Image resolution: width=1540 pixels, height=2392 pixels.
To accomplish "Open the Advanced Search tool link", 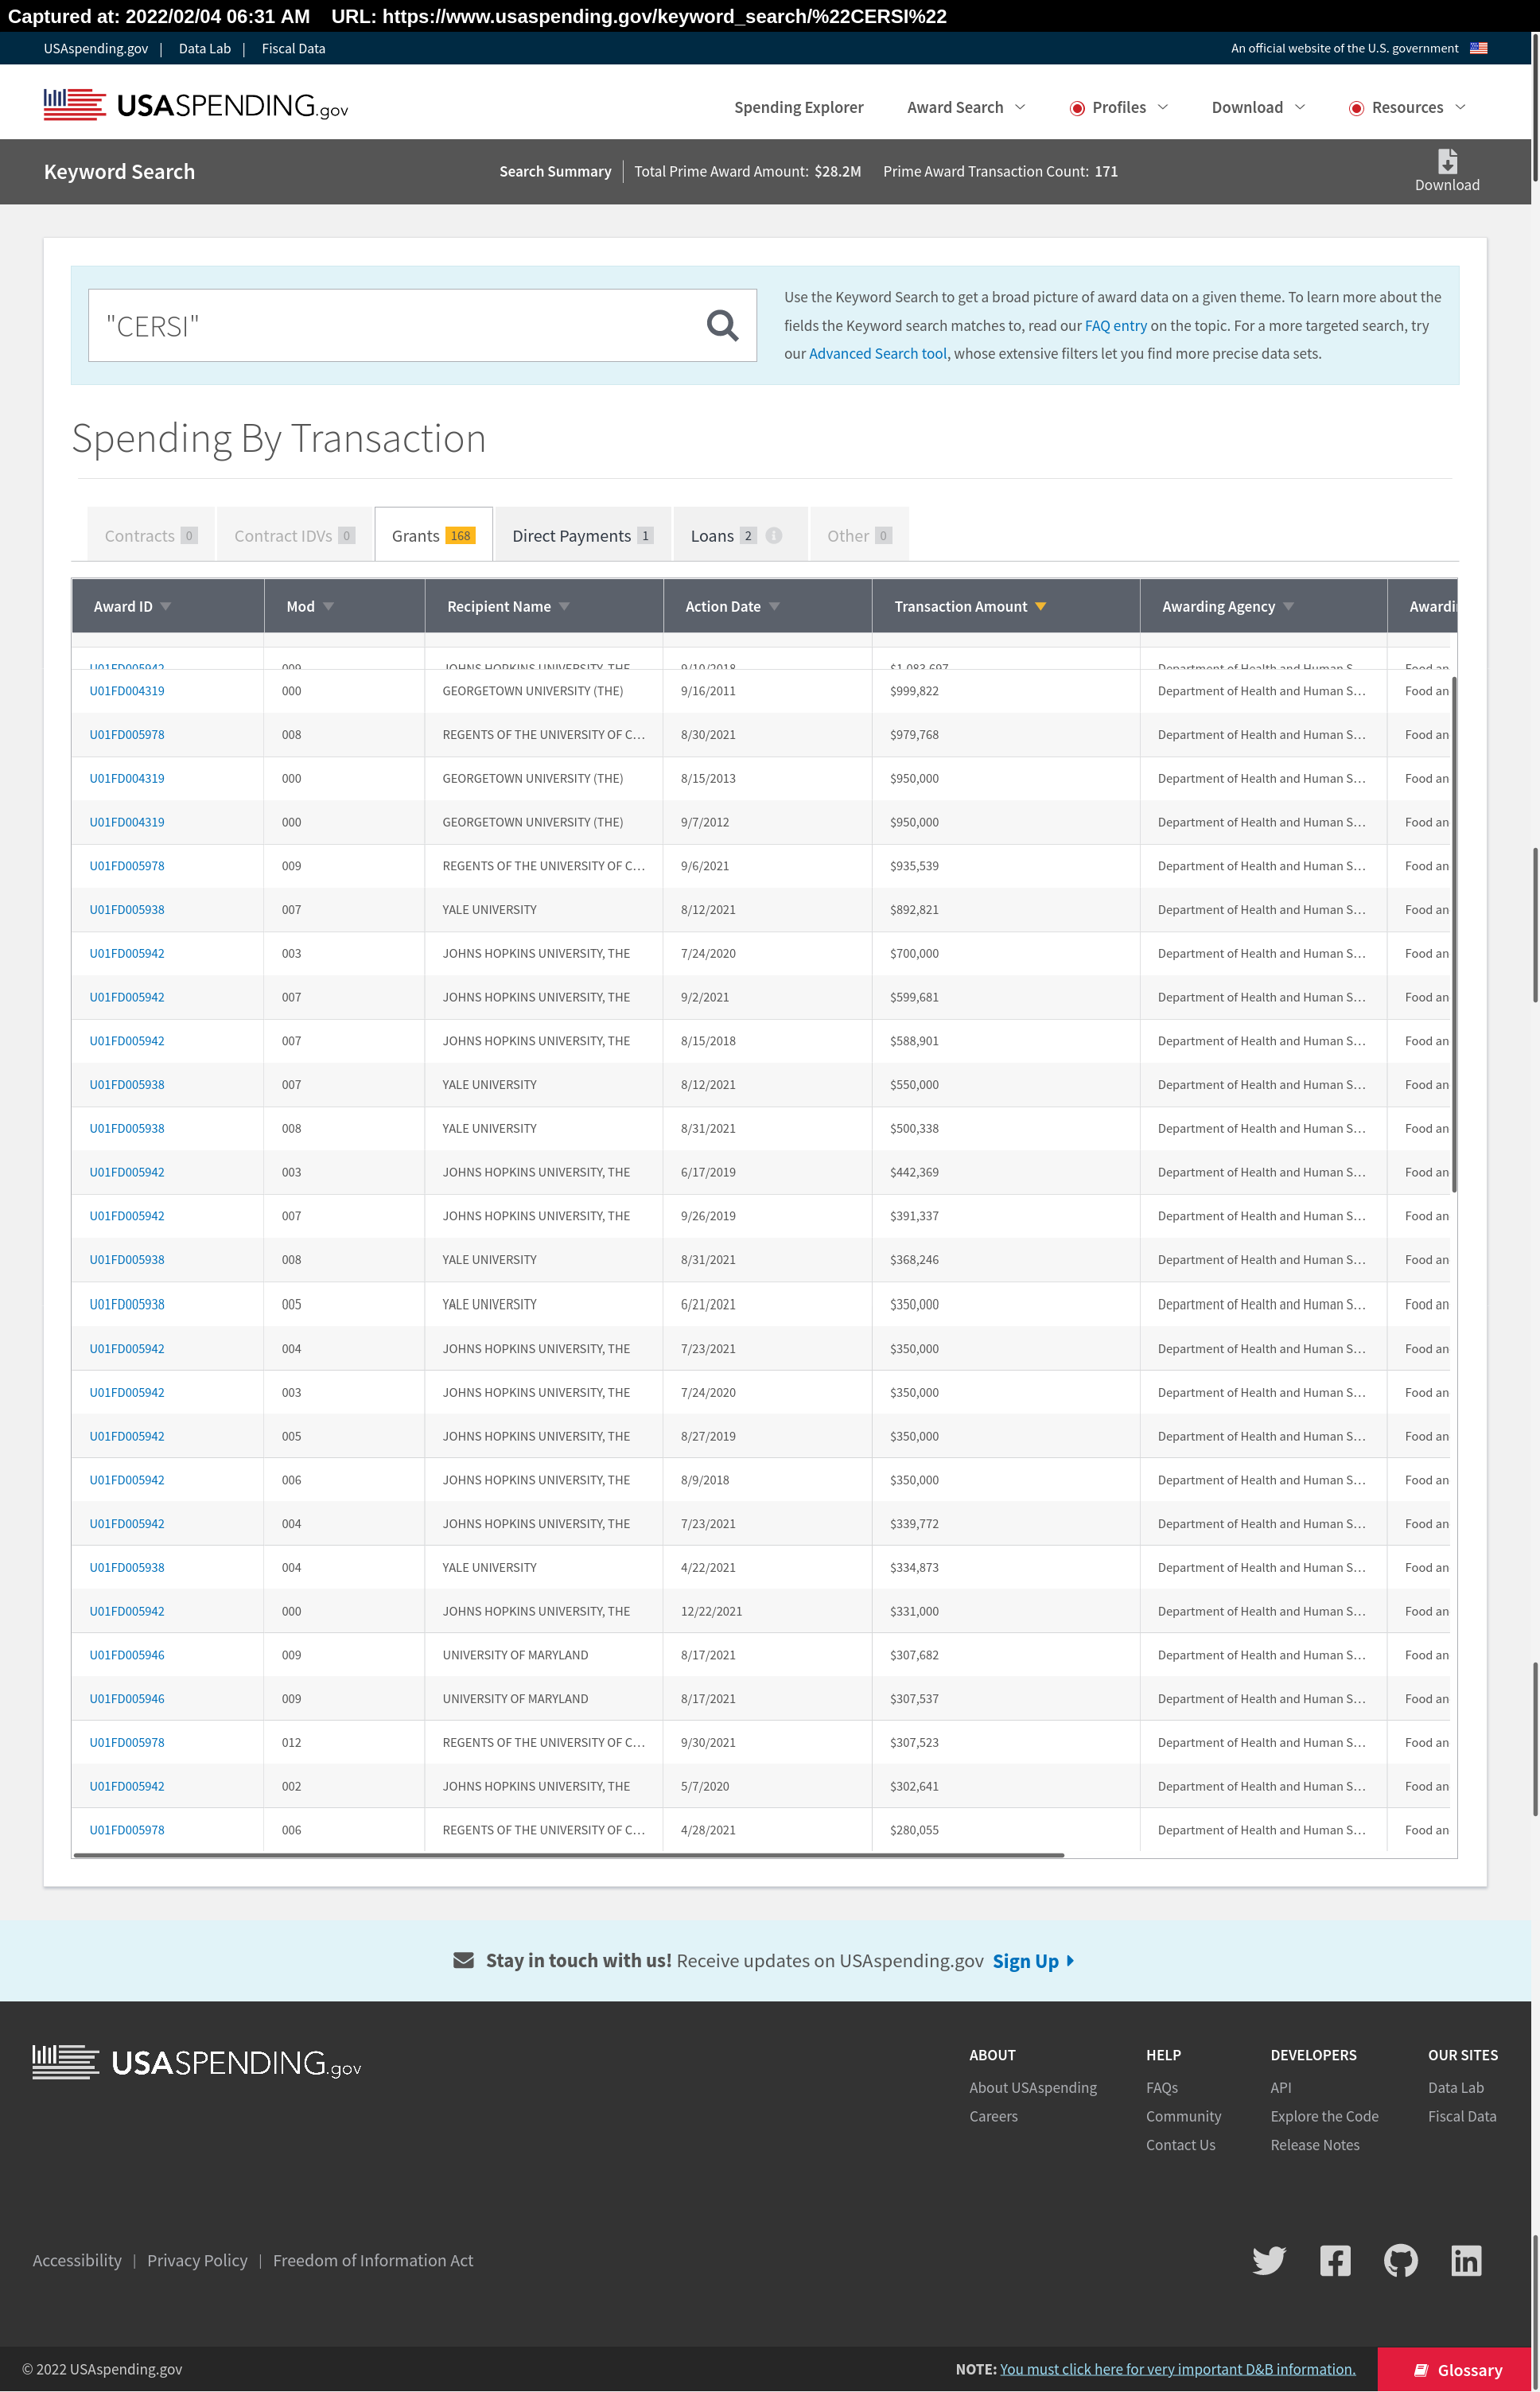I will [x=877, y=354].
